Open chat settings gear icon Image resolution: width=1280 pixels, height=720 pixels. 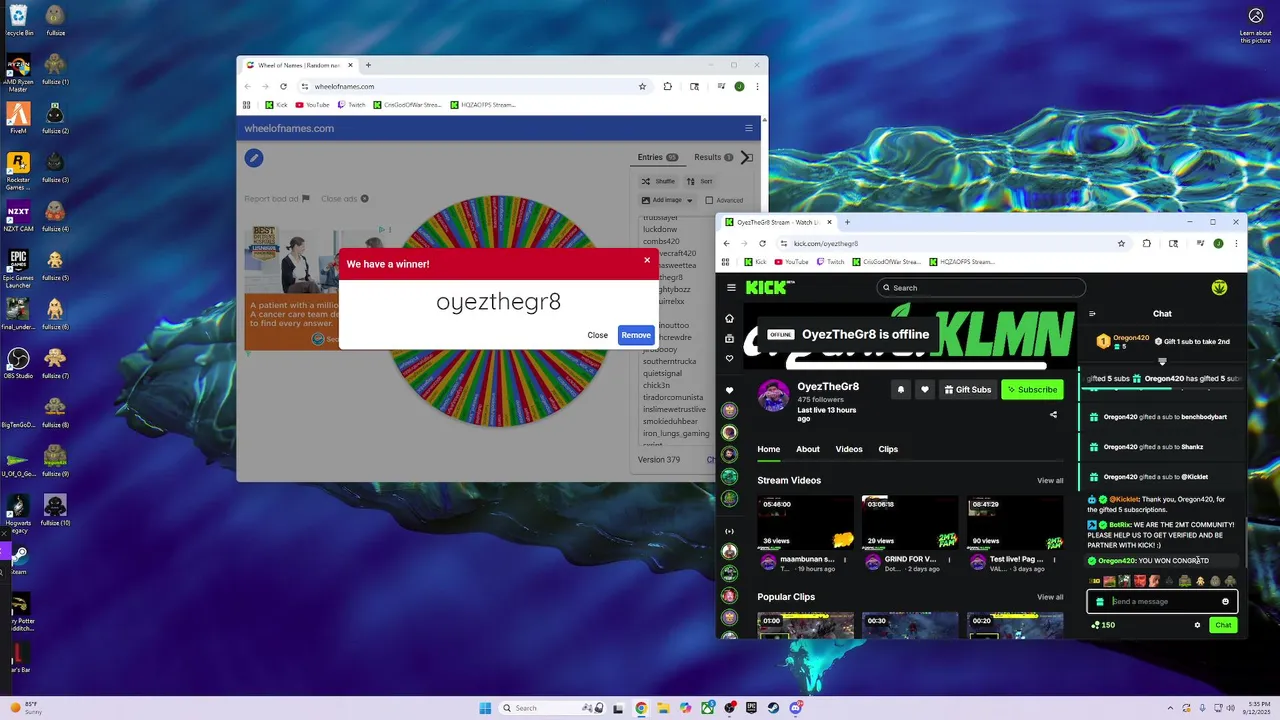click(1197, 625)
